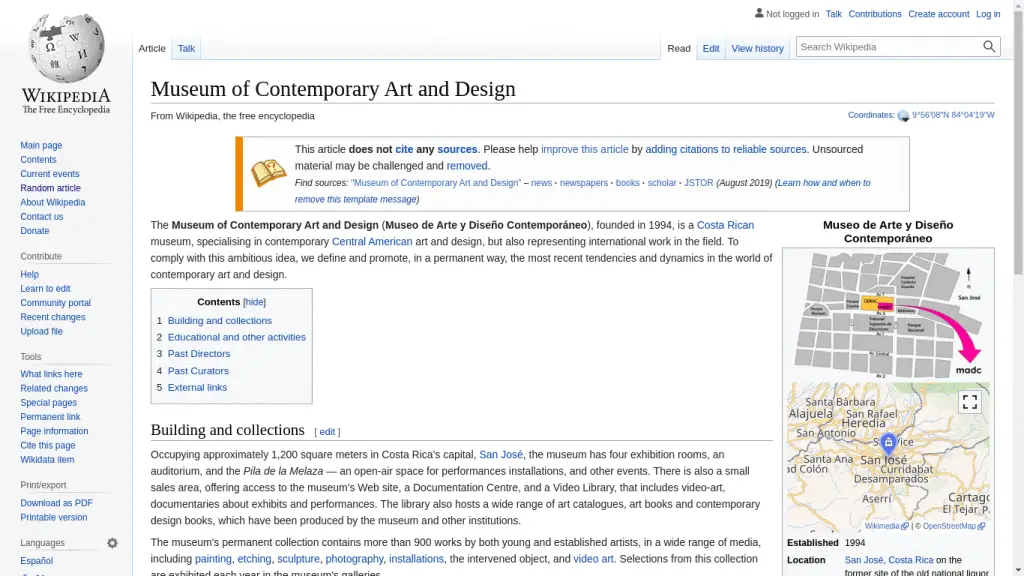This screenshot has width=1024, height=576.
Task: Open the video art link
Action: coord(593,559)
